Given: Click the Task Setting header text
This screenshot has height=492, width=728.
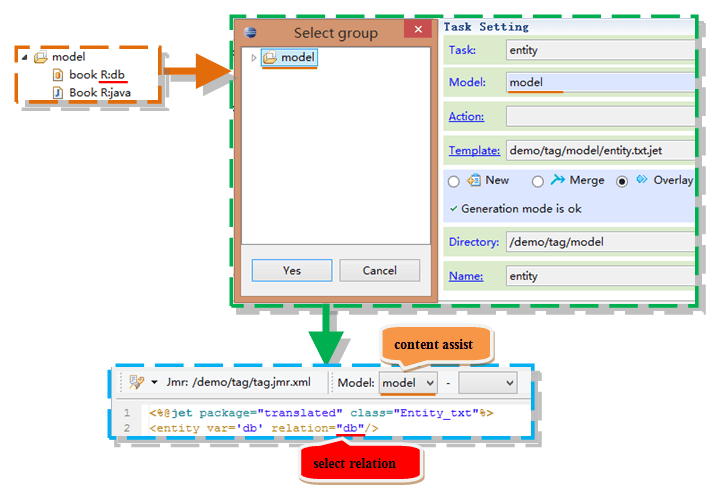Looking at the screenshot, I should tap(486, 27).
